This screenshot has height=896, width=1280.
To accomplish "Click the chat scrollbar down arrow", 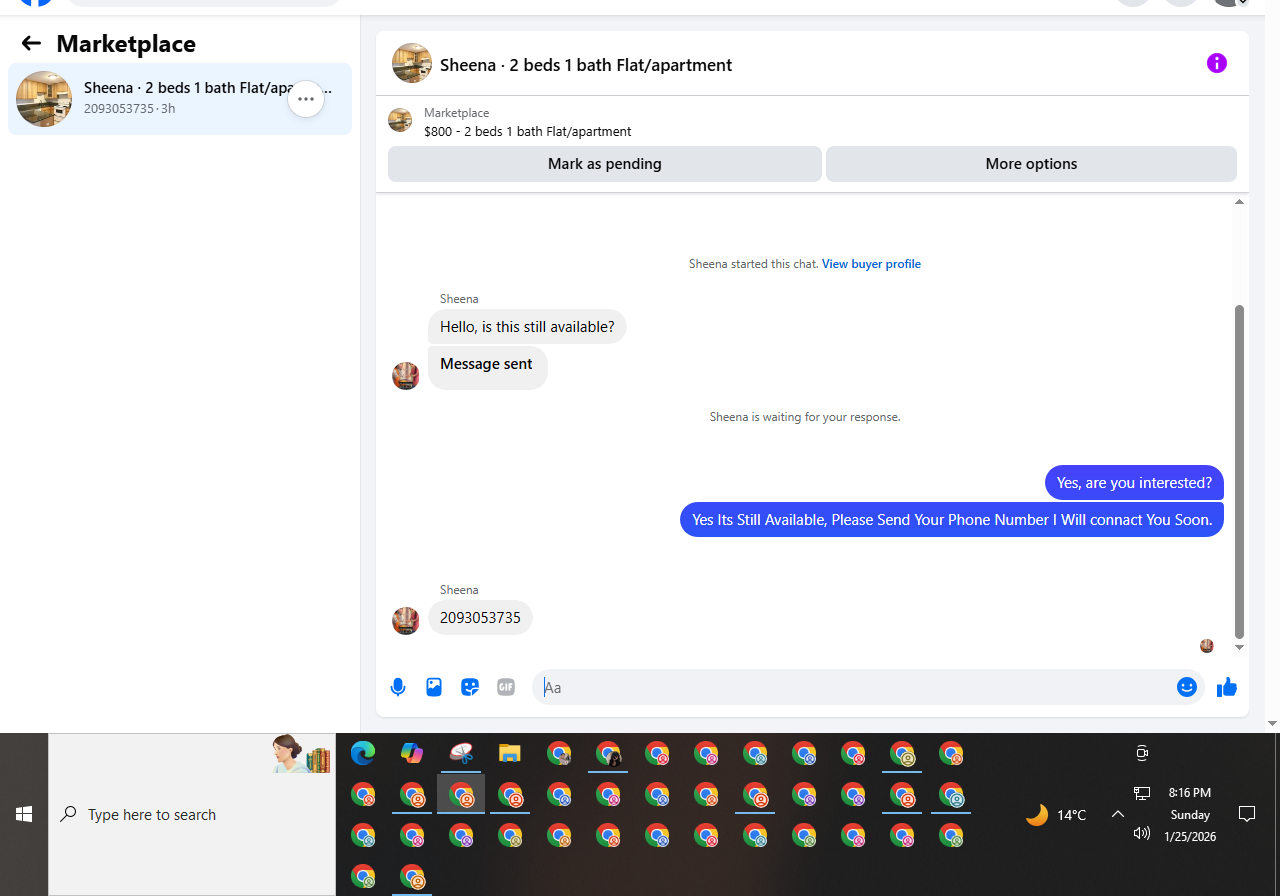I will 1240,648.
